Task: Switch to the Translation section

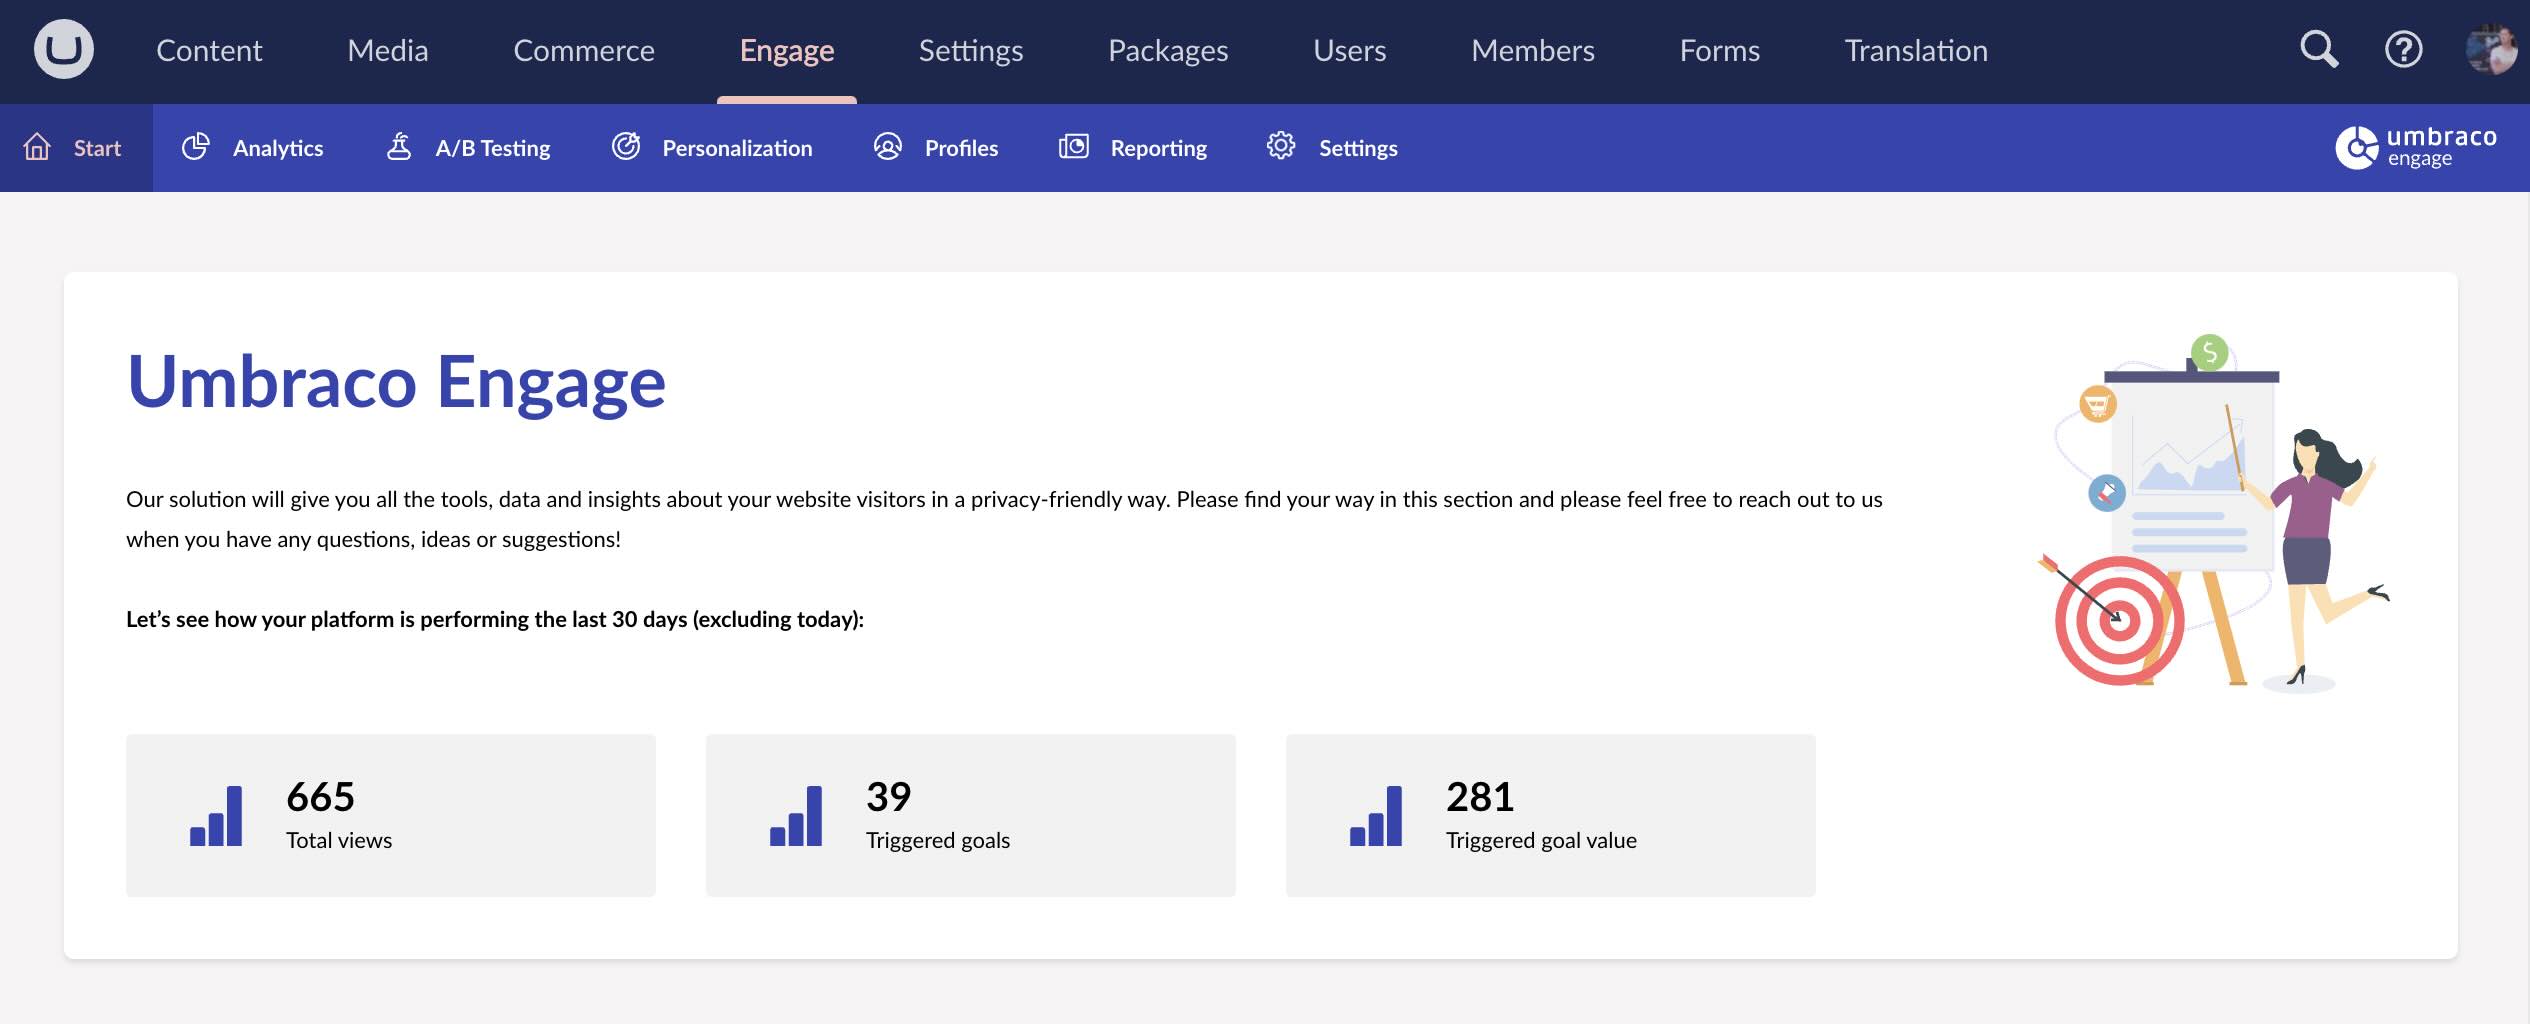Action: click(x=1915, y=50)
